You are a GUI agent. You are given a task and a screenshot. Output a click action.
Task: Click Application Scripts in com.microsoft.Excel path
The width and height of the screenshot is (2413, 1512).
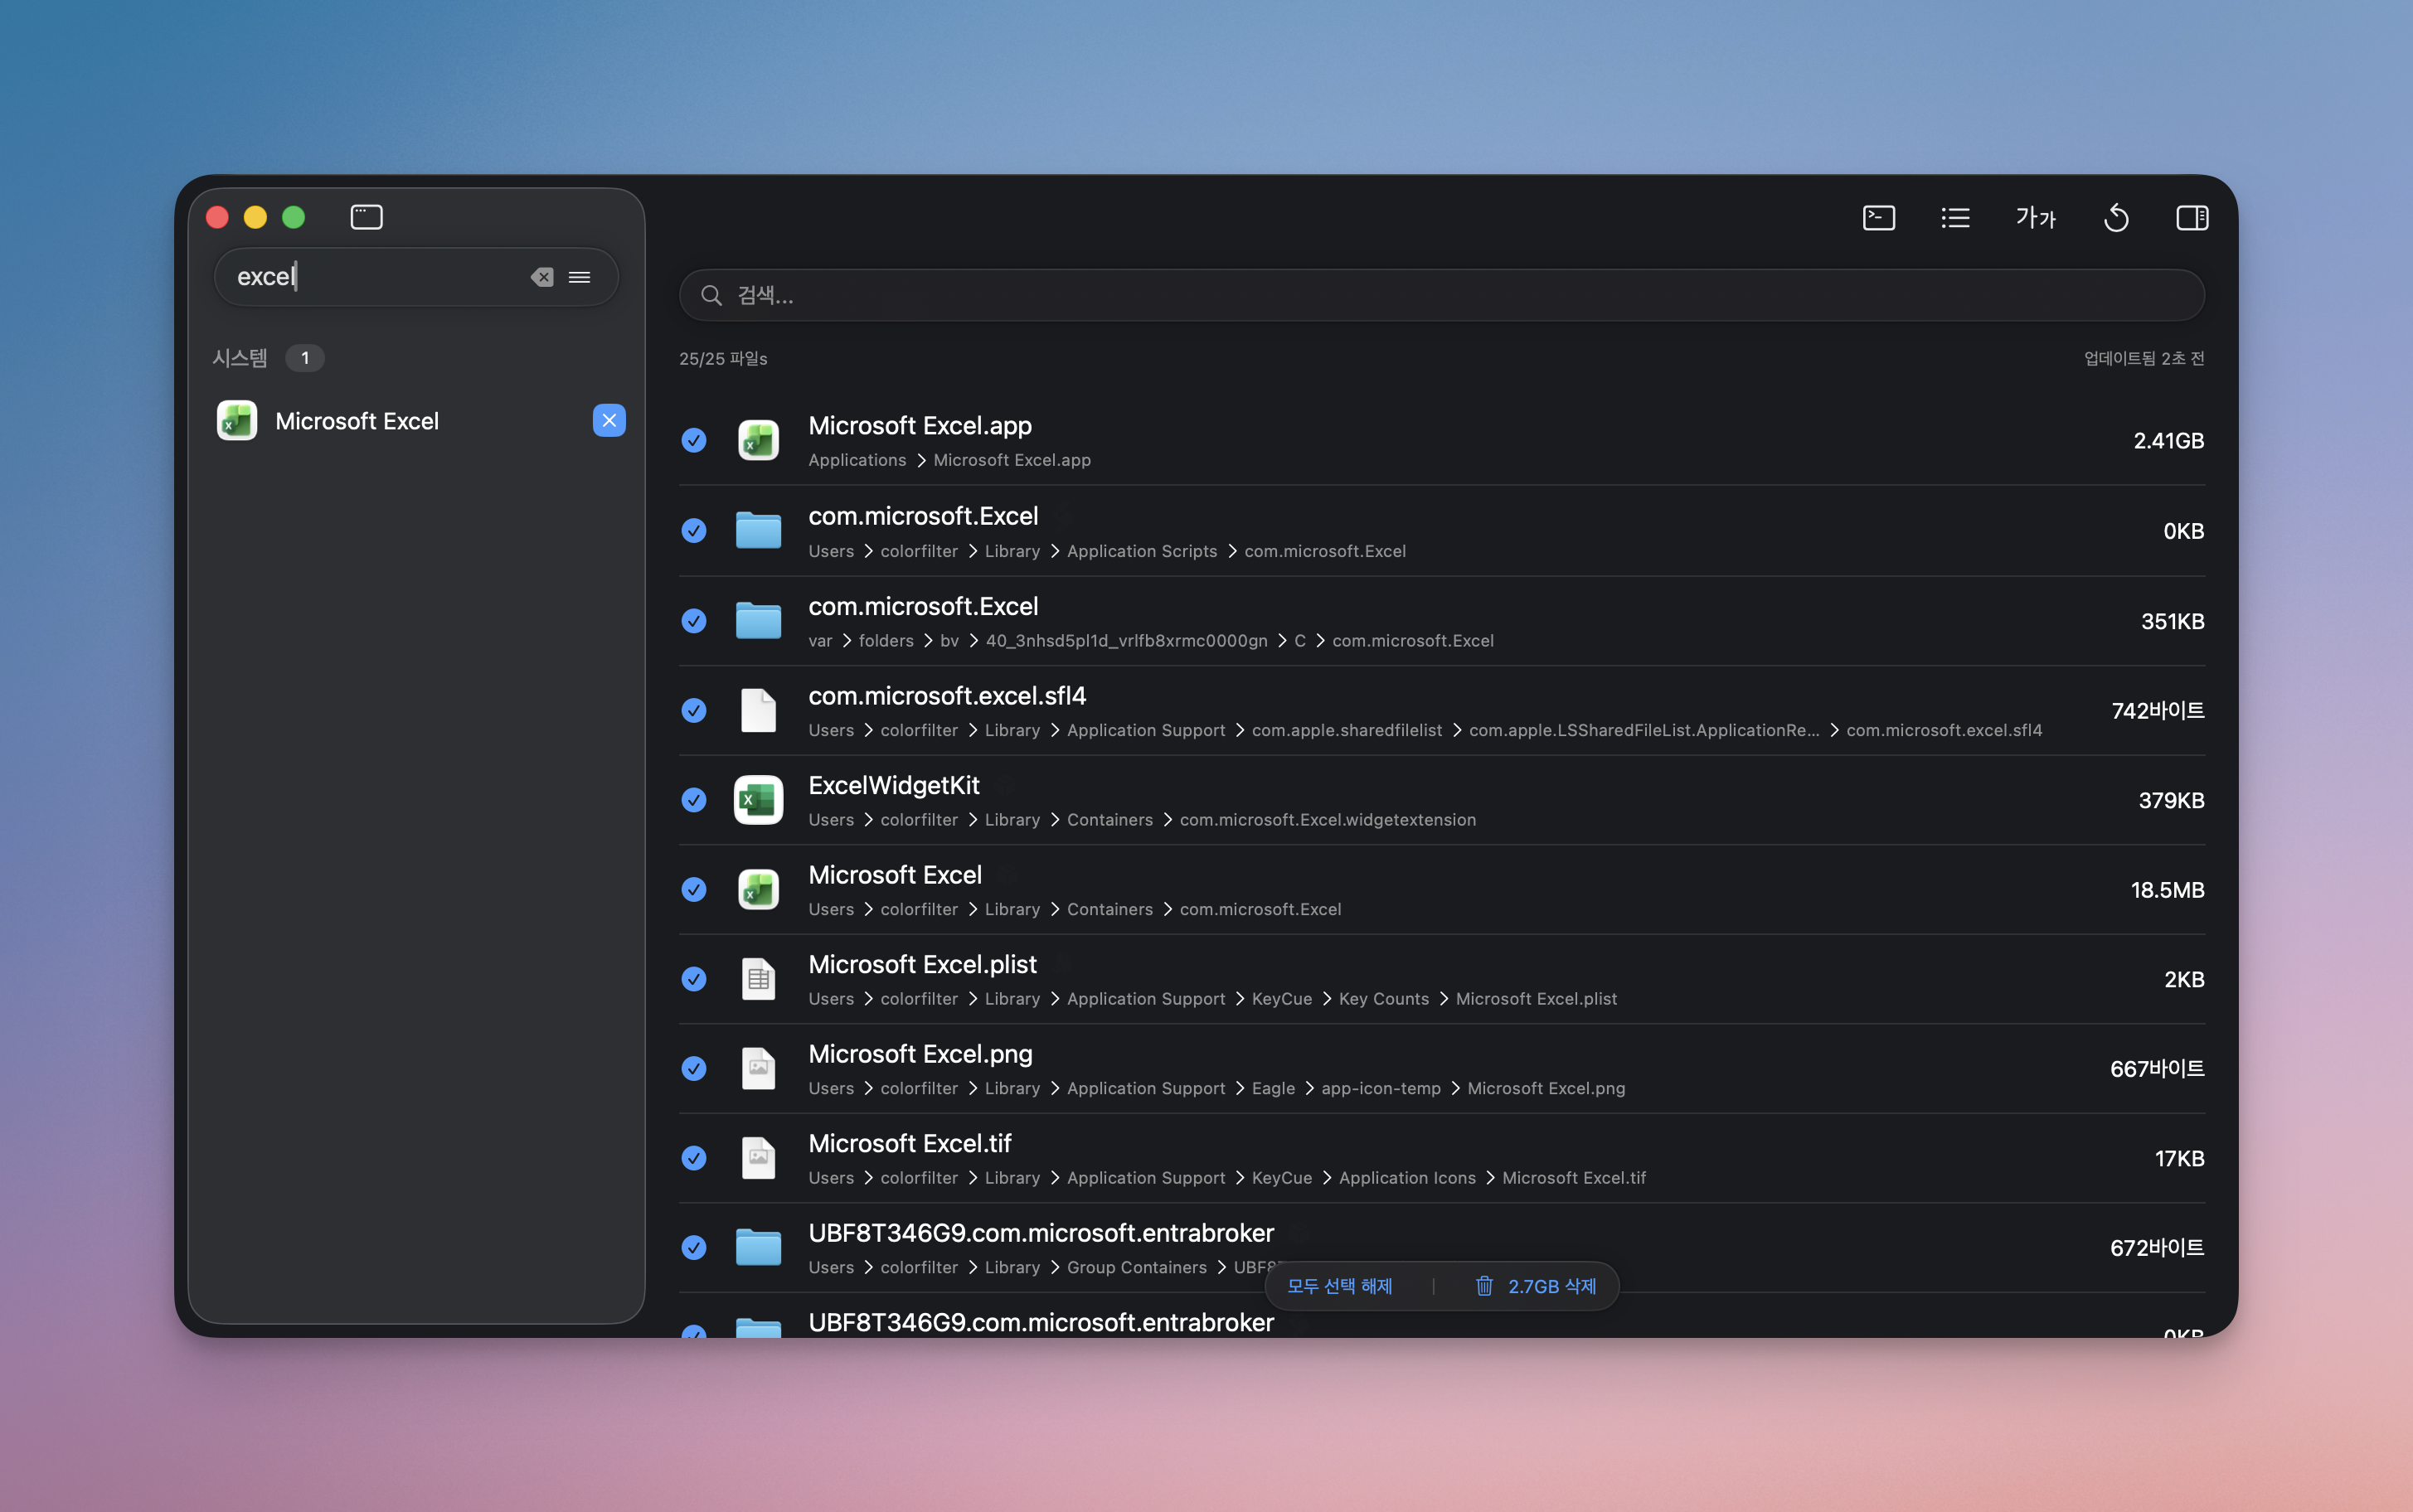(1141, 551)
